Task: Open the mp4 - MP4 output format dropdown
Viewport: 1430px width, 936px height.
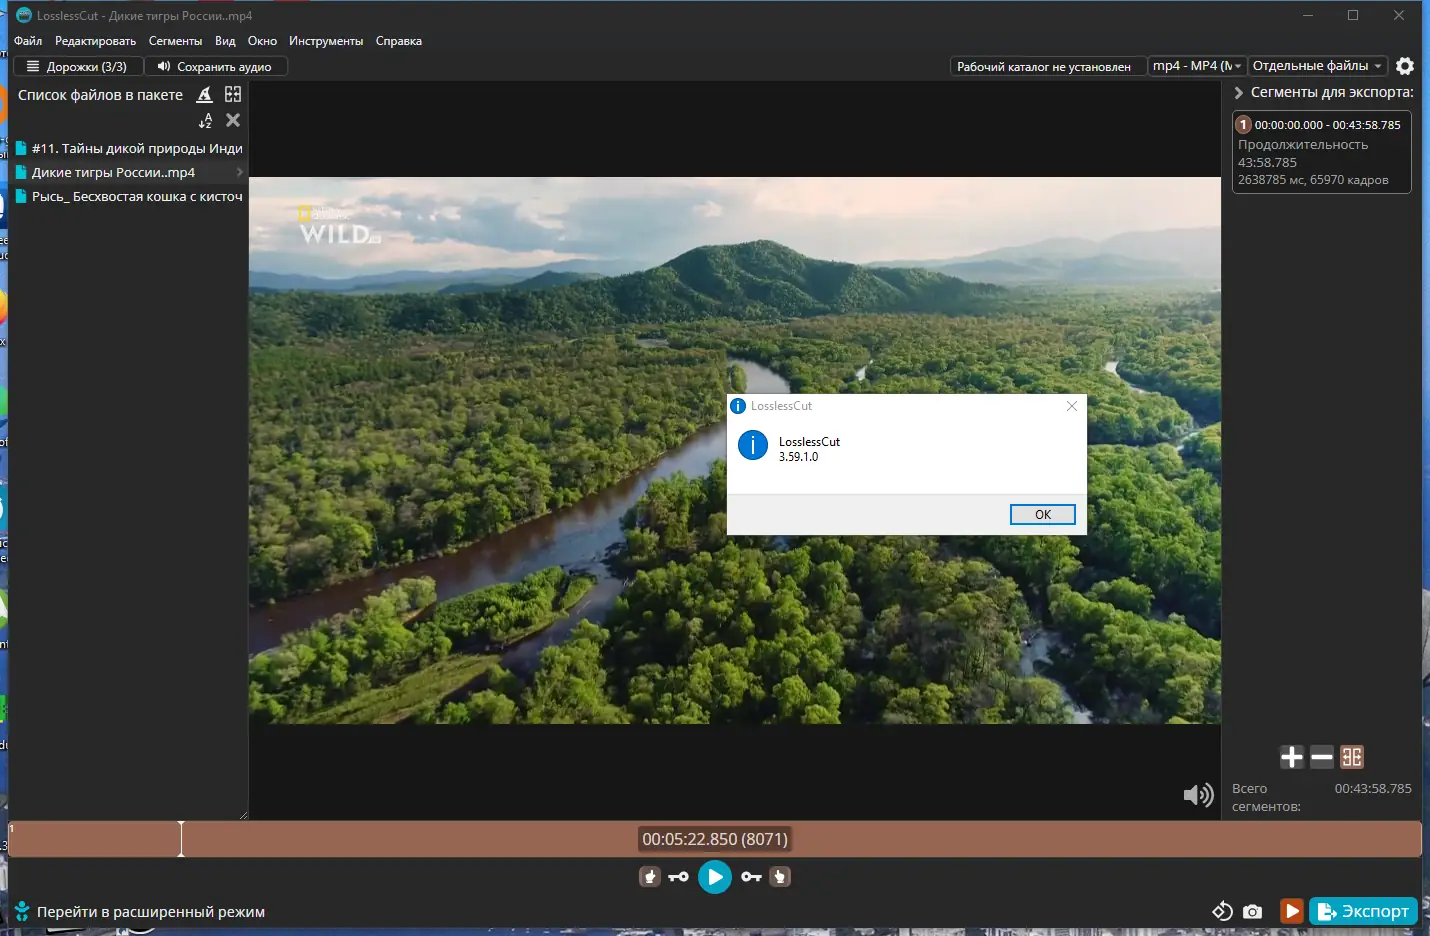Action: 1197,65
